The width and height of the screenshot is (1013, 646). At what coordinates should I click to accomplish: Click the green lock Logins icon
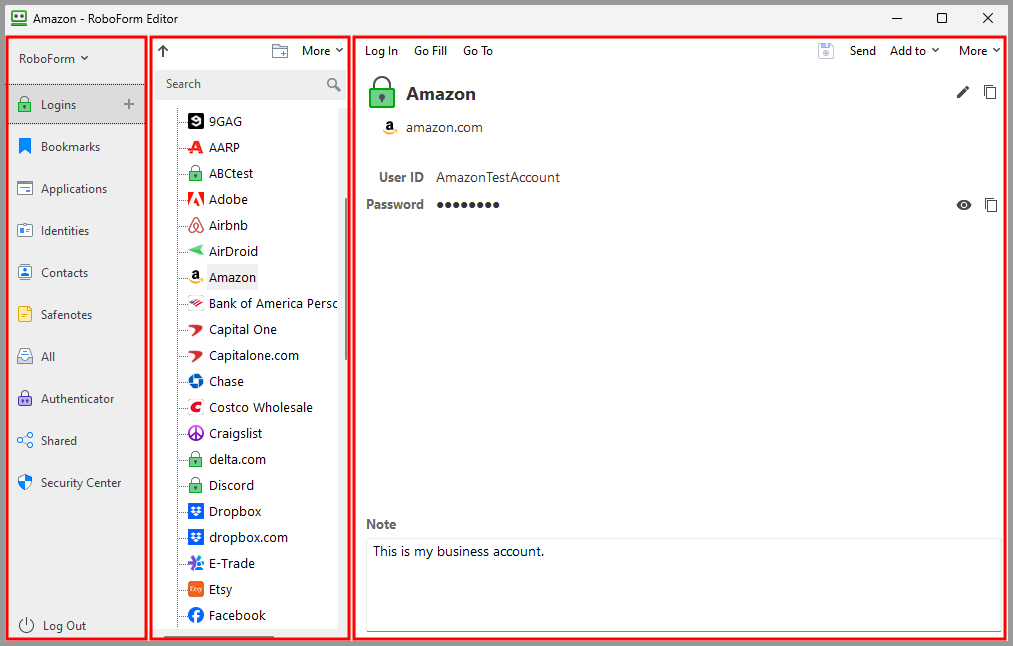coord(25,104)
